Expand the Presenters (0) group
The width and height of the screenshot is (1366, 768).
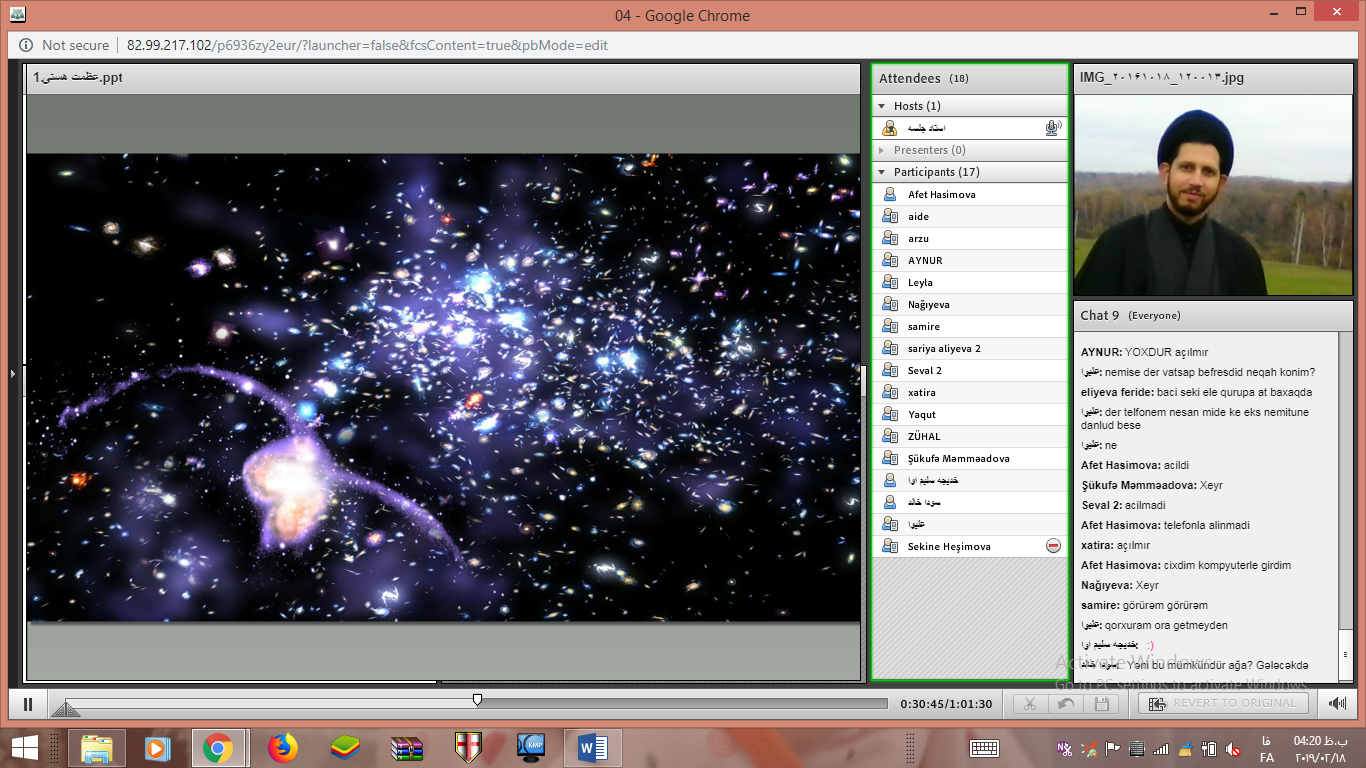882,150
